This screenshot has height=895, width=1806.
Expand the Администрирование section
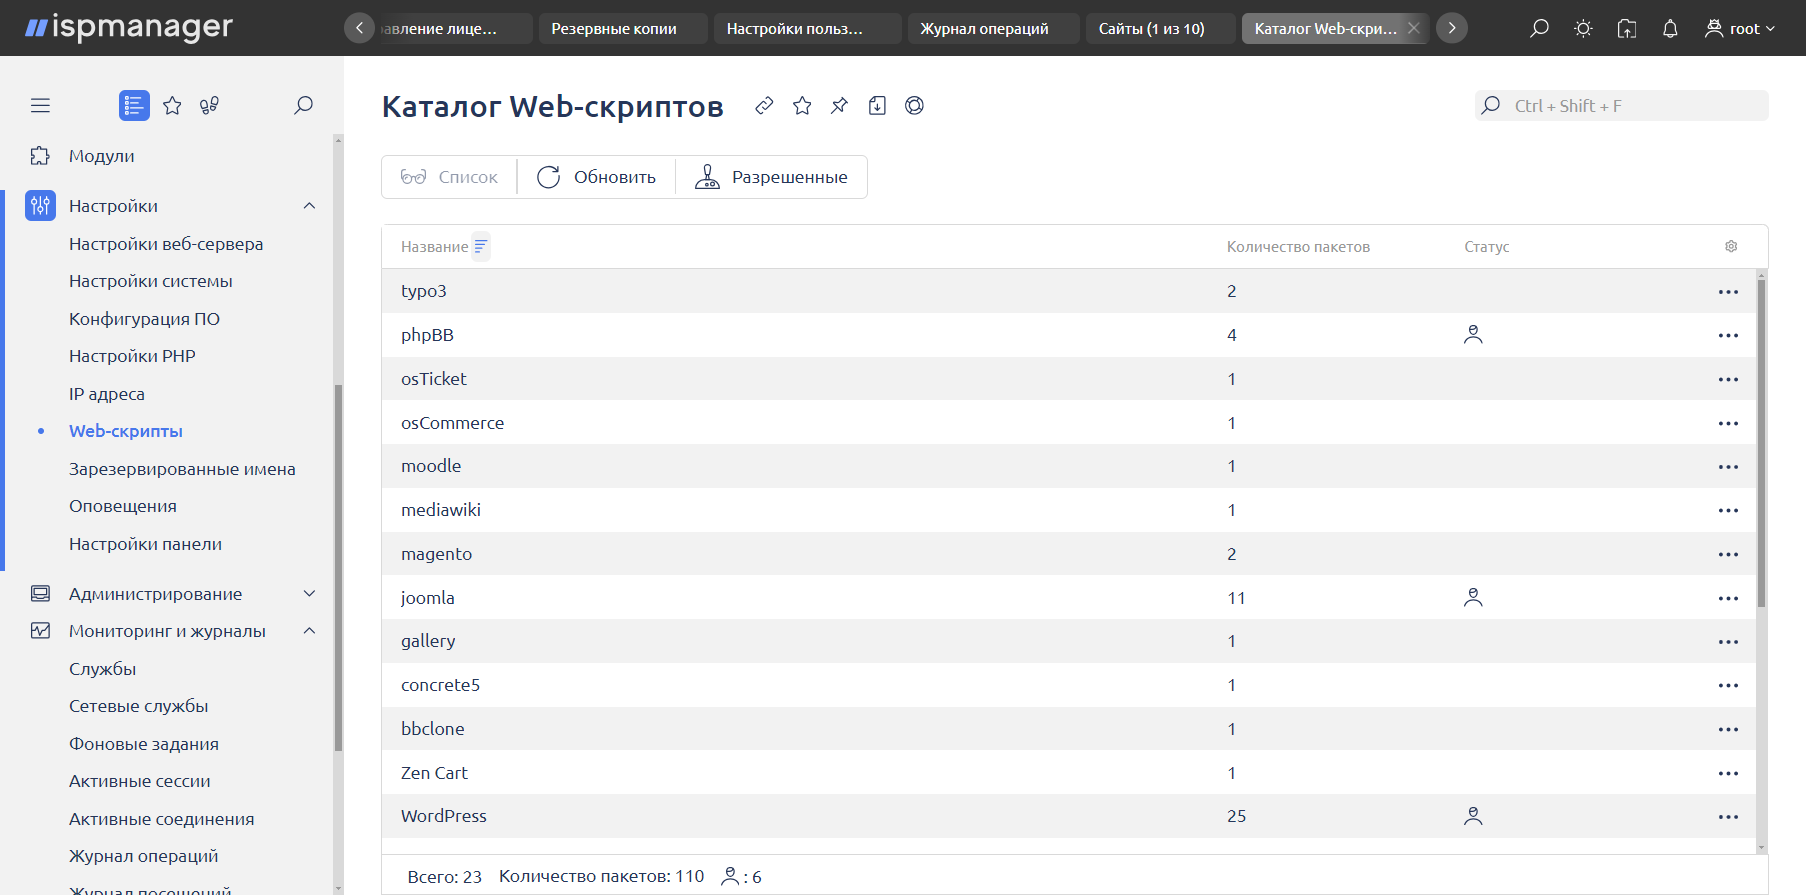(309, 594)
